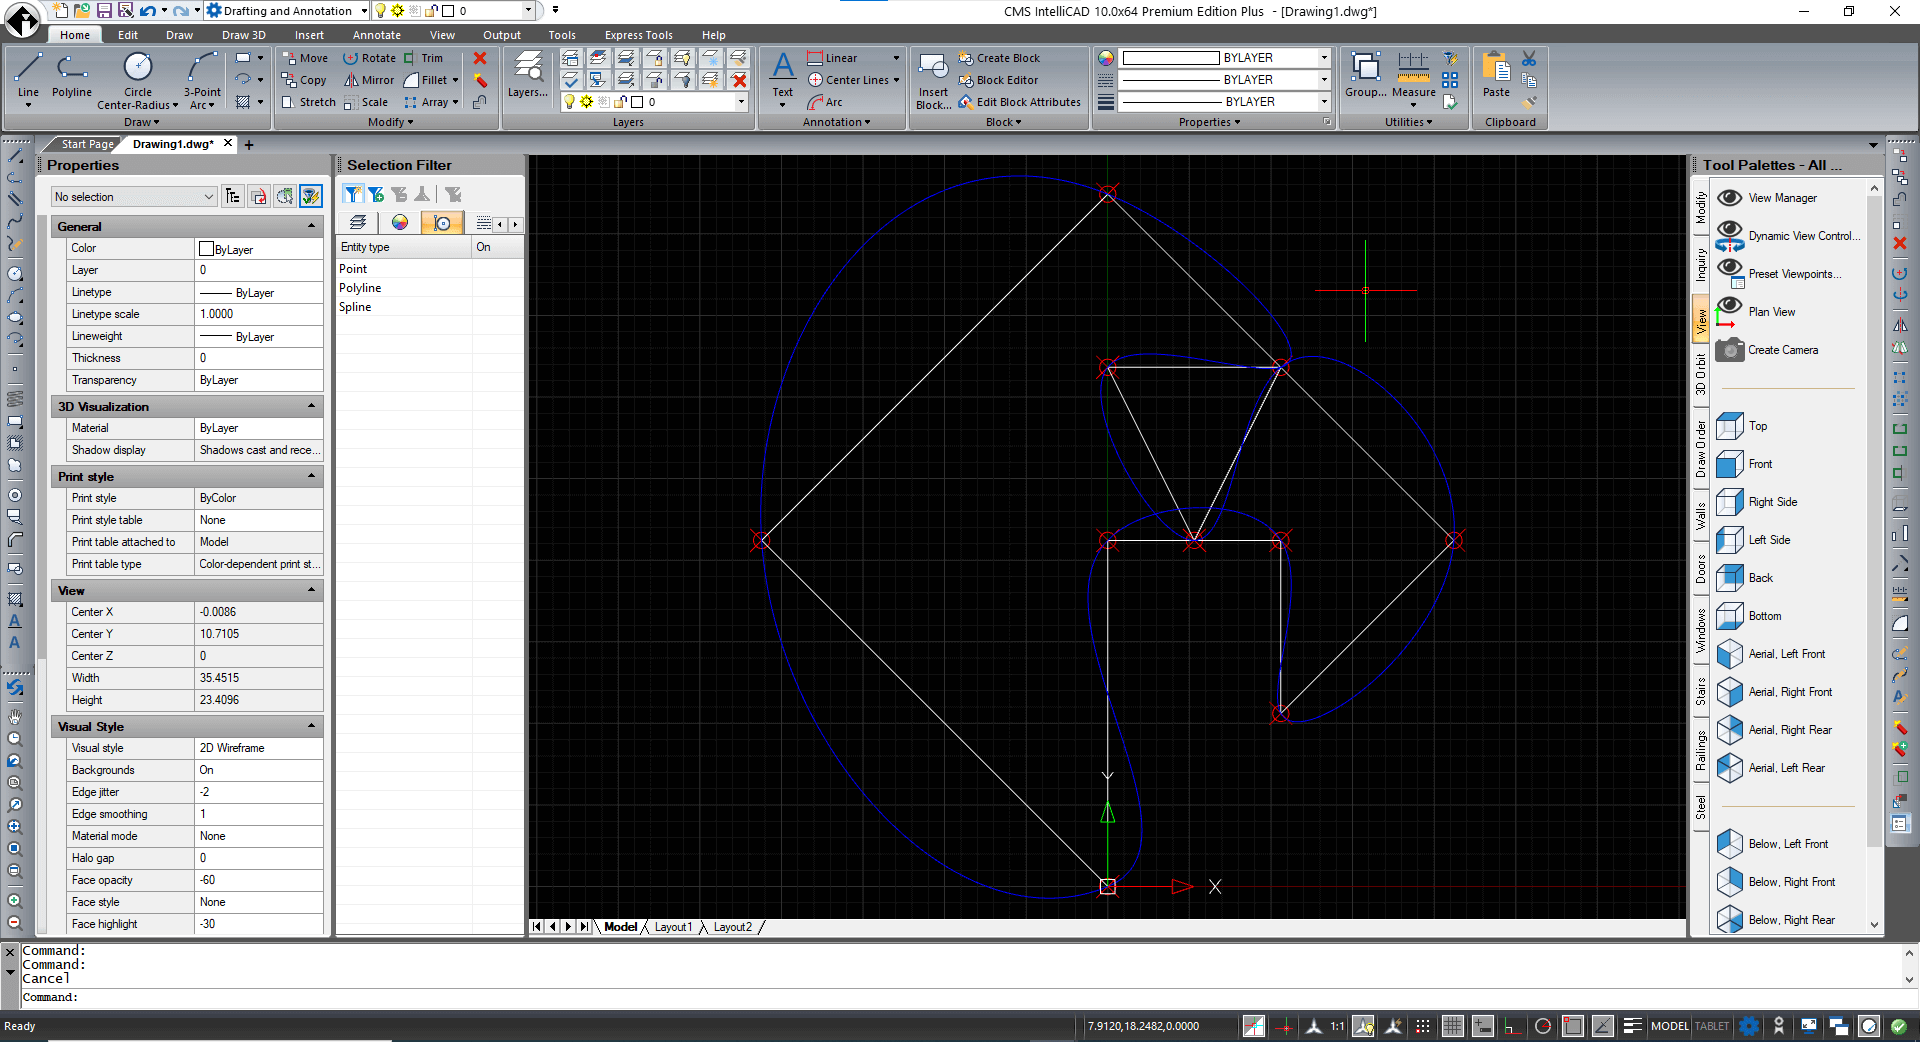Toggle snap dots in status bar

1423,1026
